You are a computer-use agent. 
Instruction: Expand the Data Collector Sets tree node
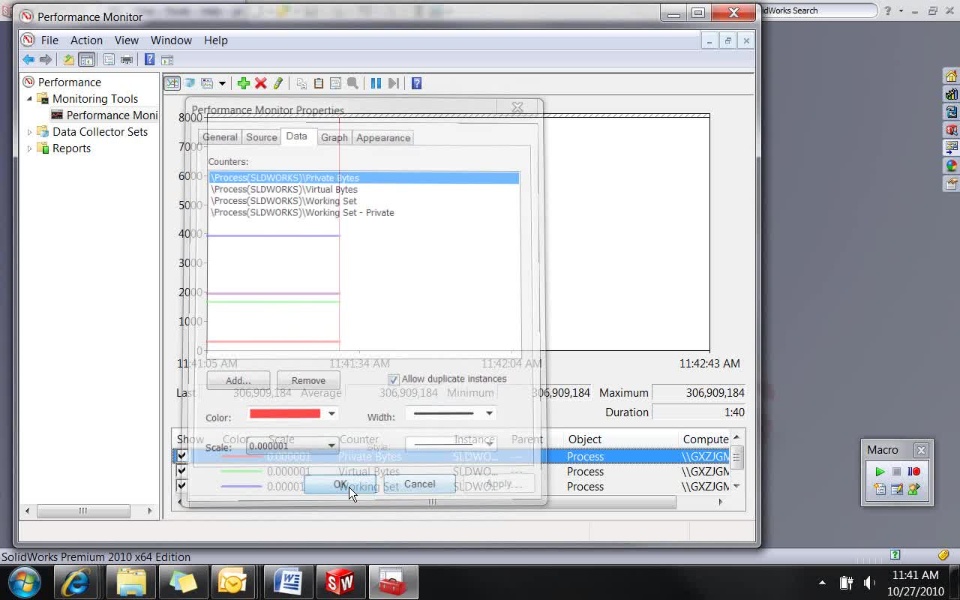tap(29, 132)
